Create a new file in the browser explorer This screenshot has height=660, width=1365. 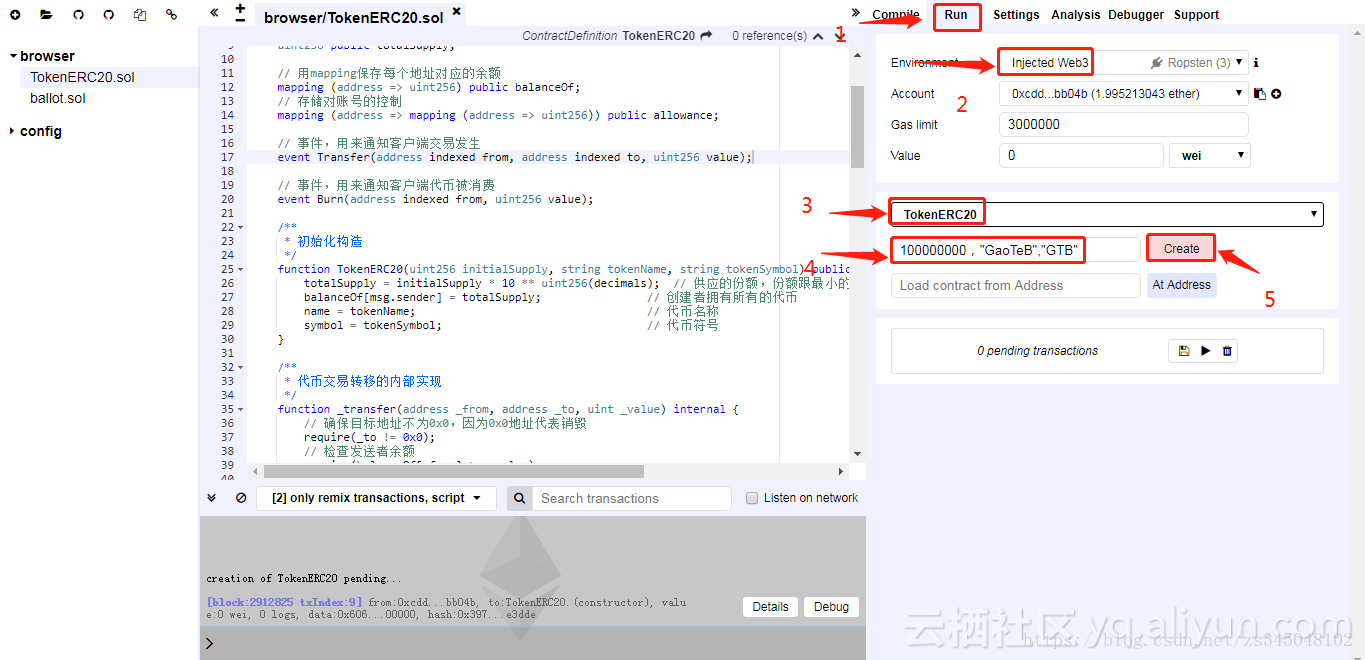15,15
